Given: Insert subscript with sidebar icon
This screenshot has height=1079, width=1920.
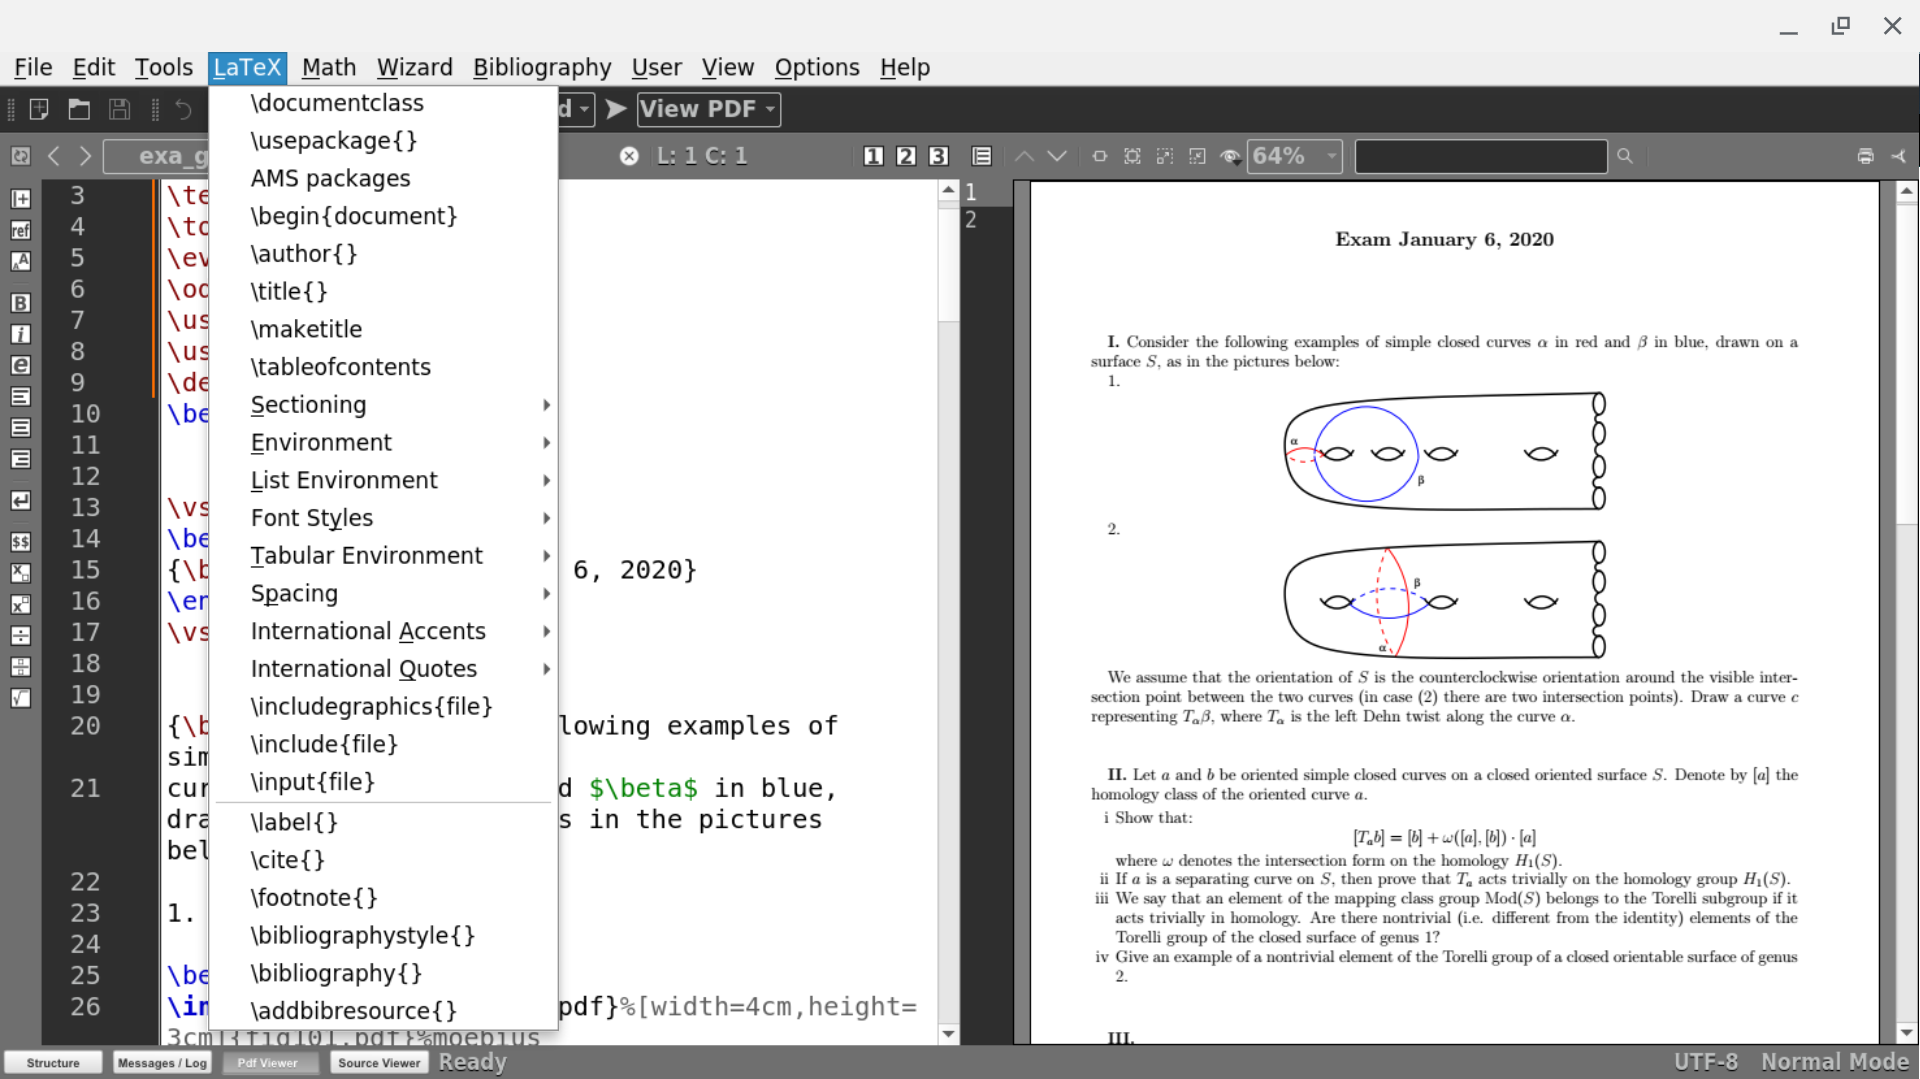Looking at the screenshot, I should [20, 573].
